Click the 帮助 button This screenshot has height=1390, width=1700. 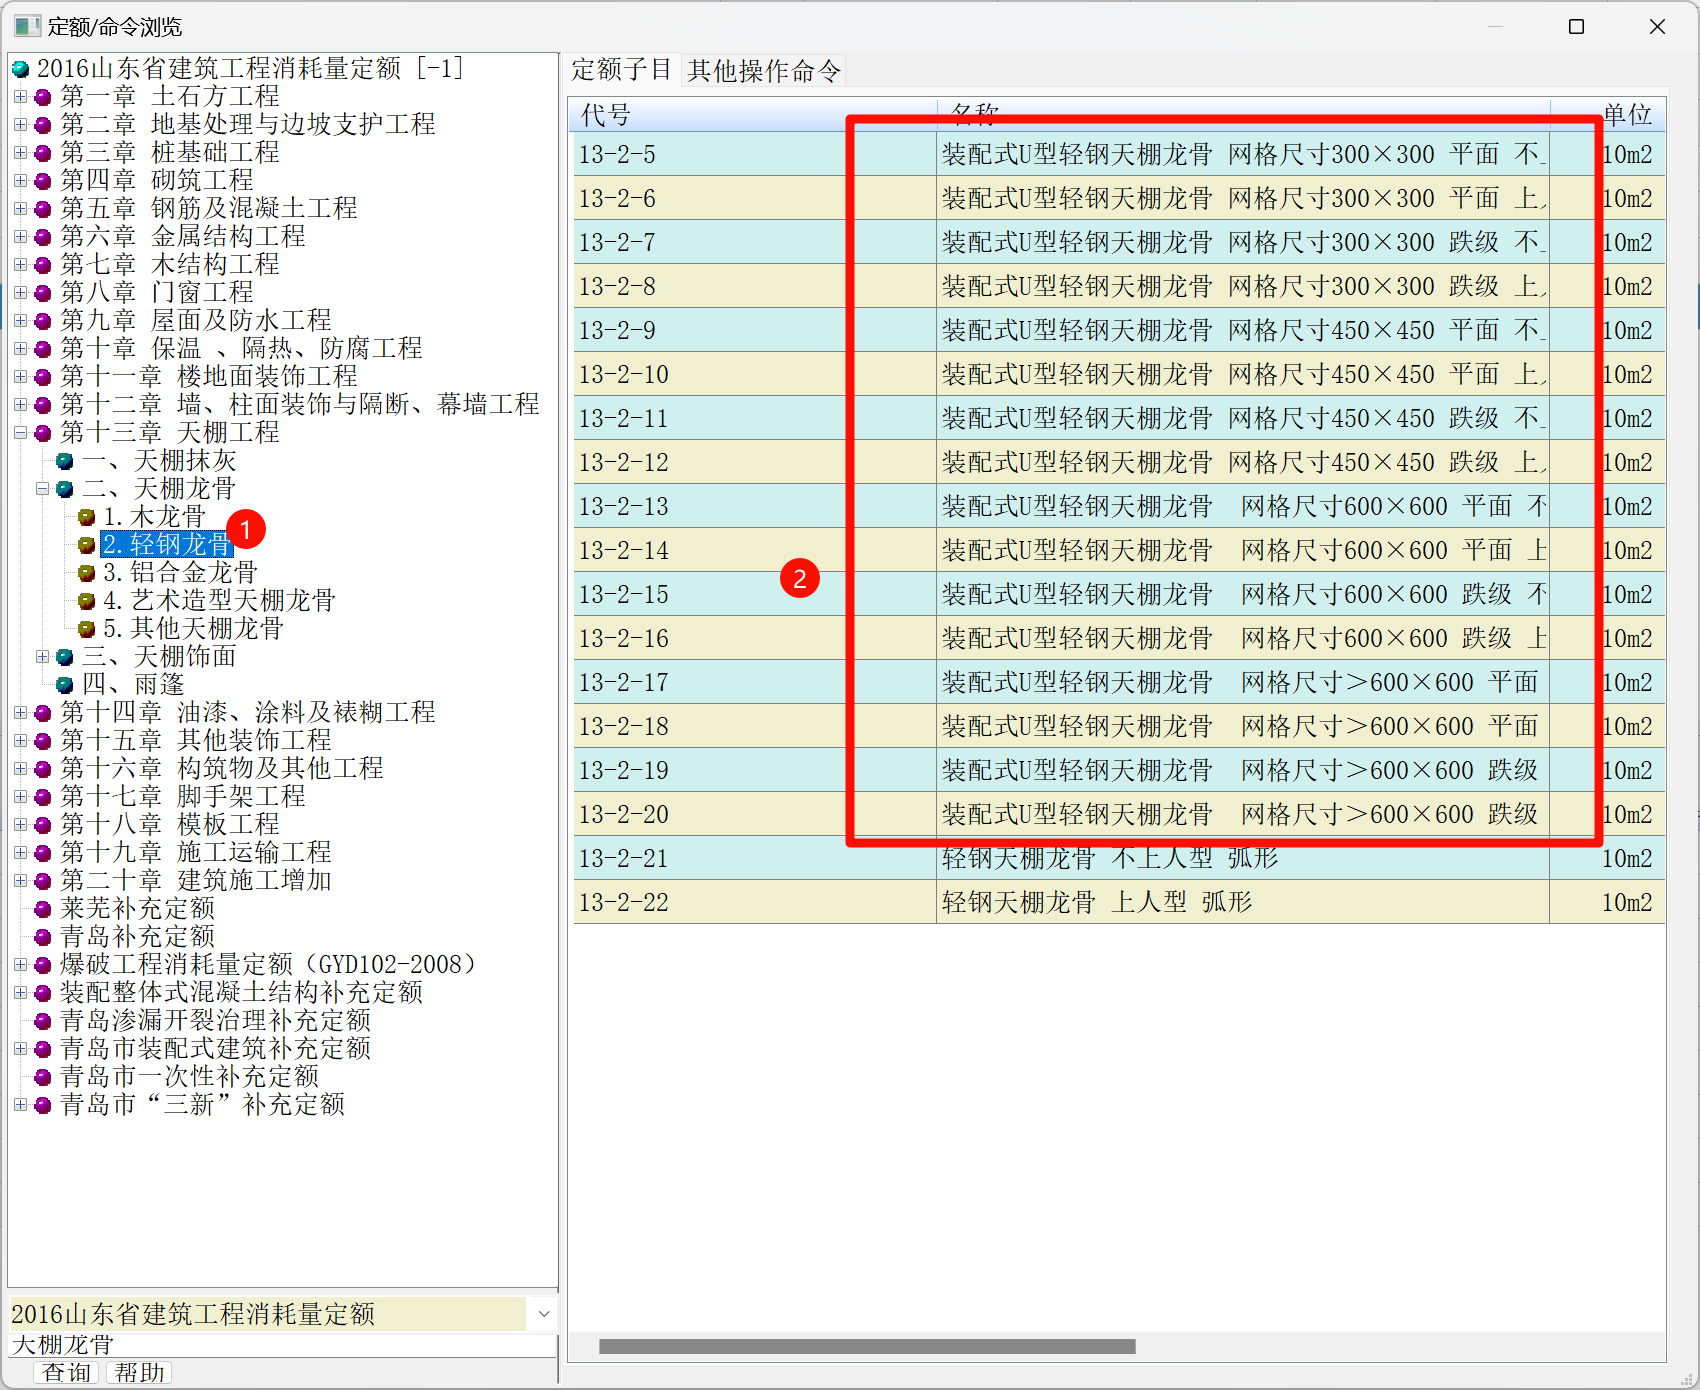(139, 1372)
